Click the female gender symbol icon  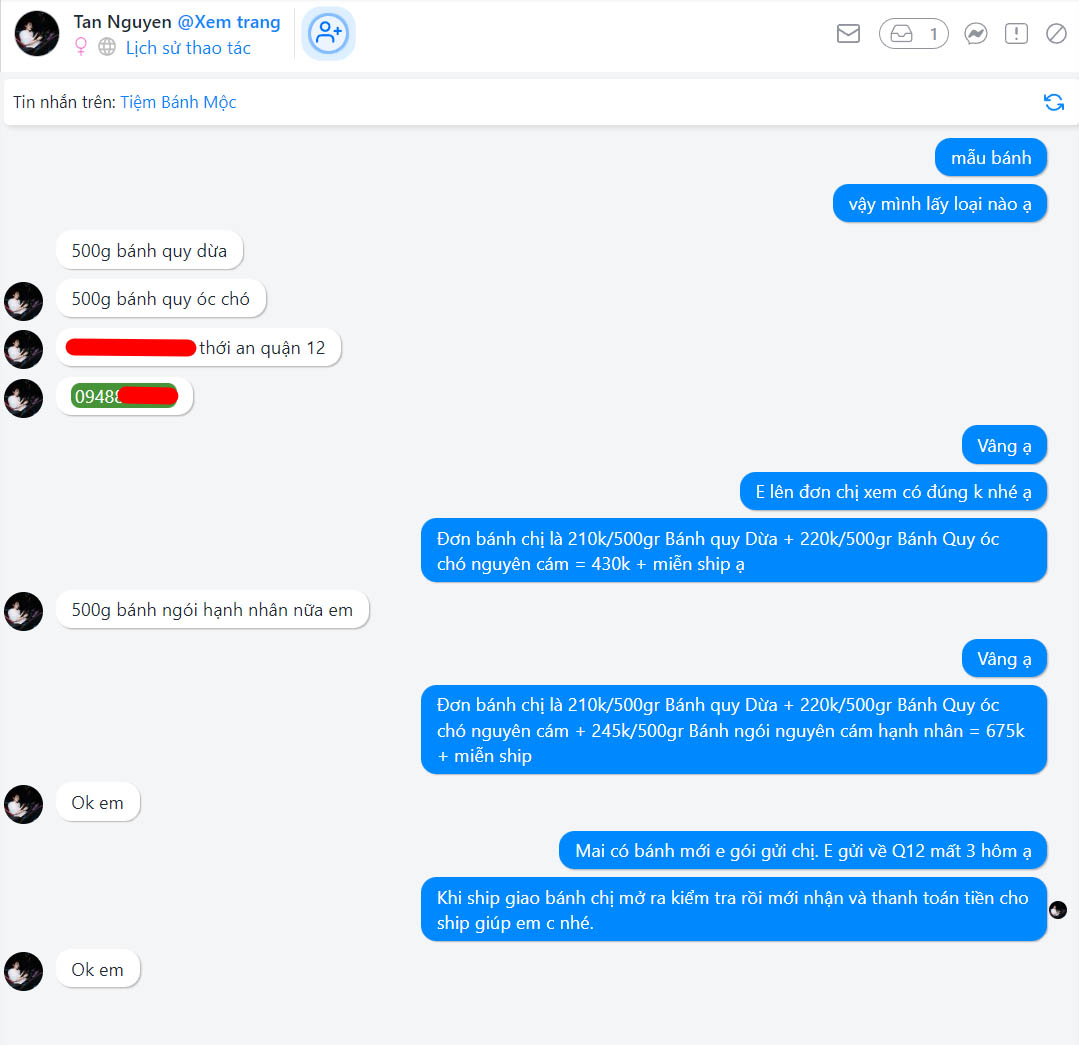point(81,47)
